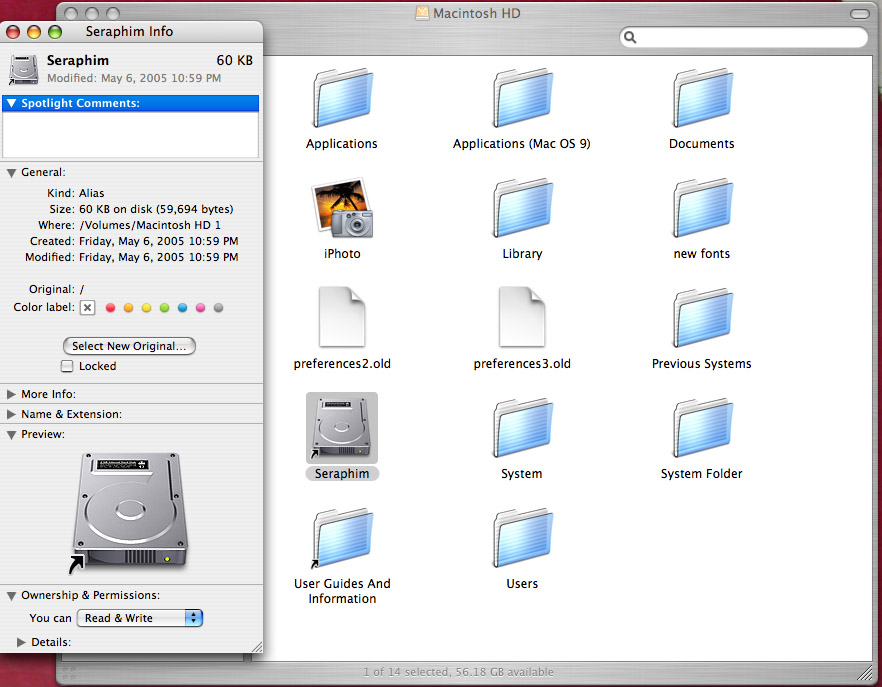
Task: Click the "/Volumes/Macintosh HD 1" path text
Action: point(150,225)
